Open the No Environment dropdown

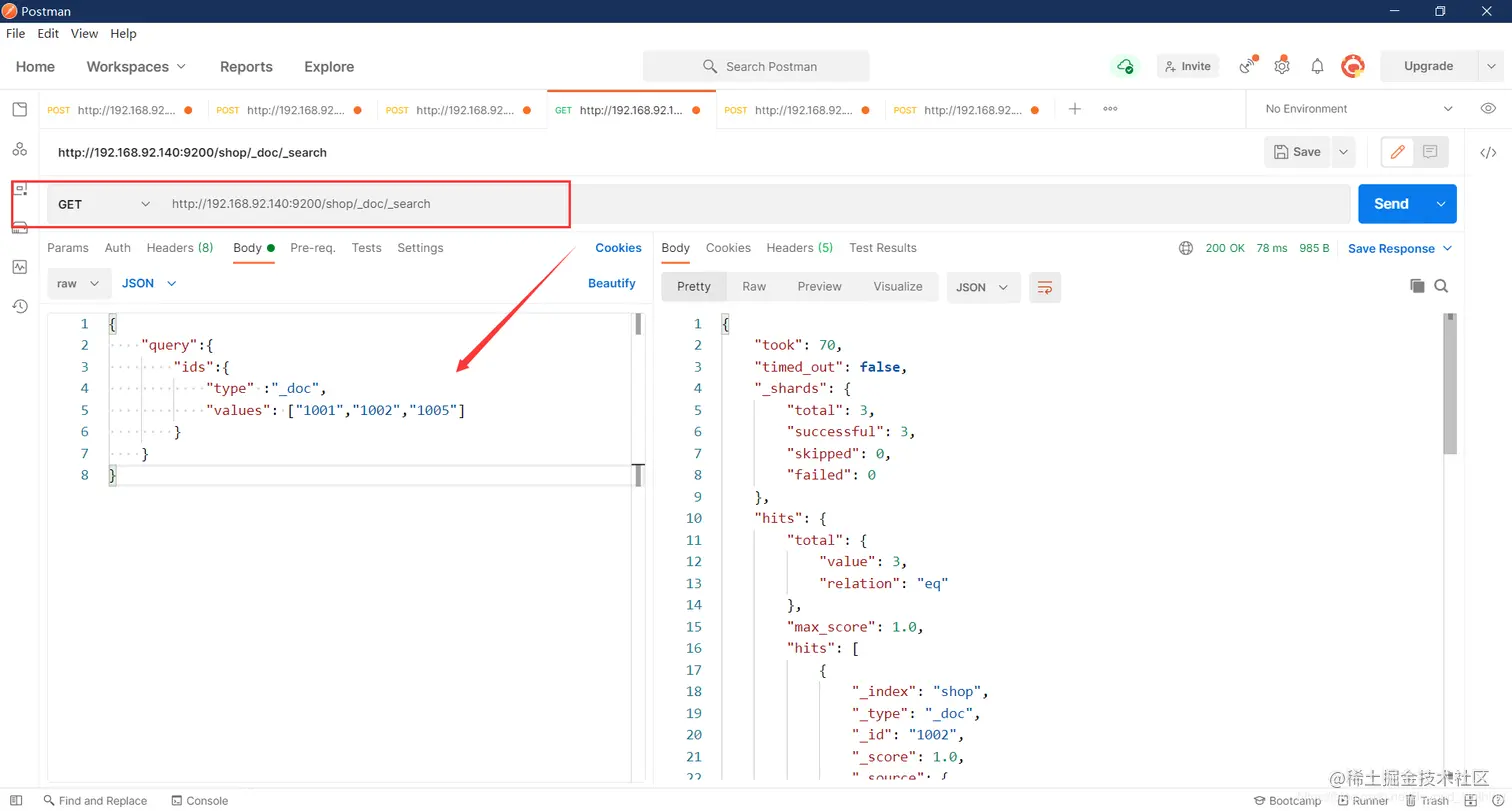click(1359, 108)
